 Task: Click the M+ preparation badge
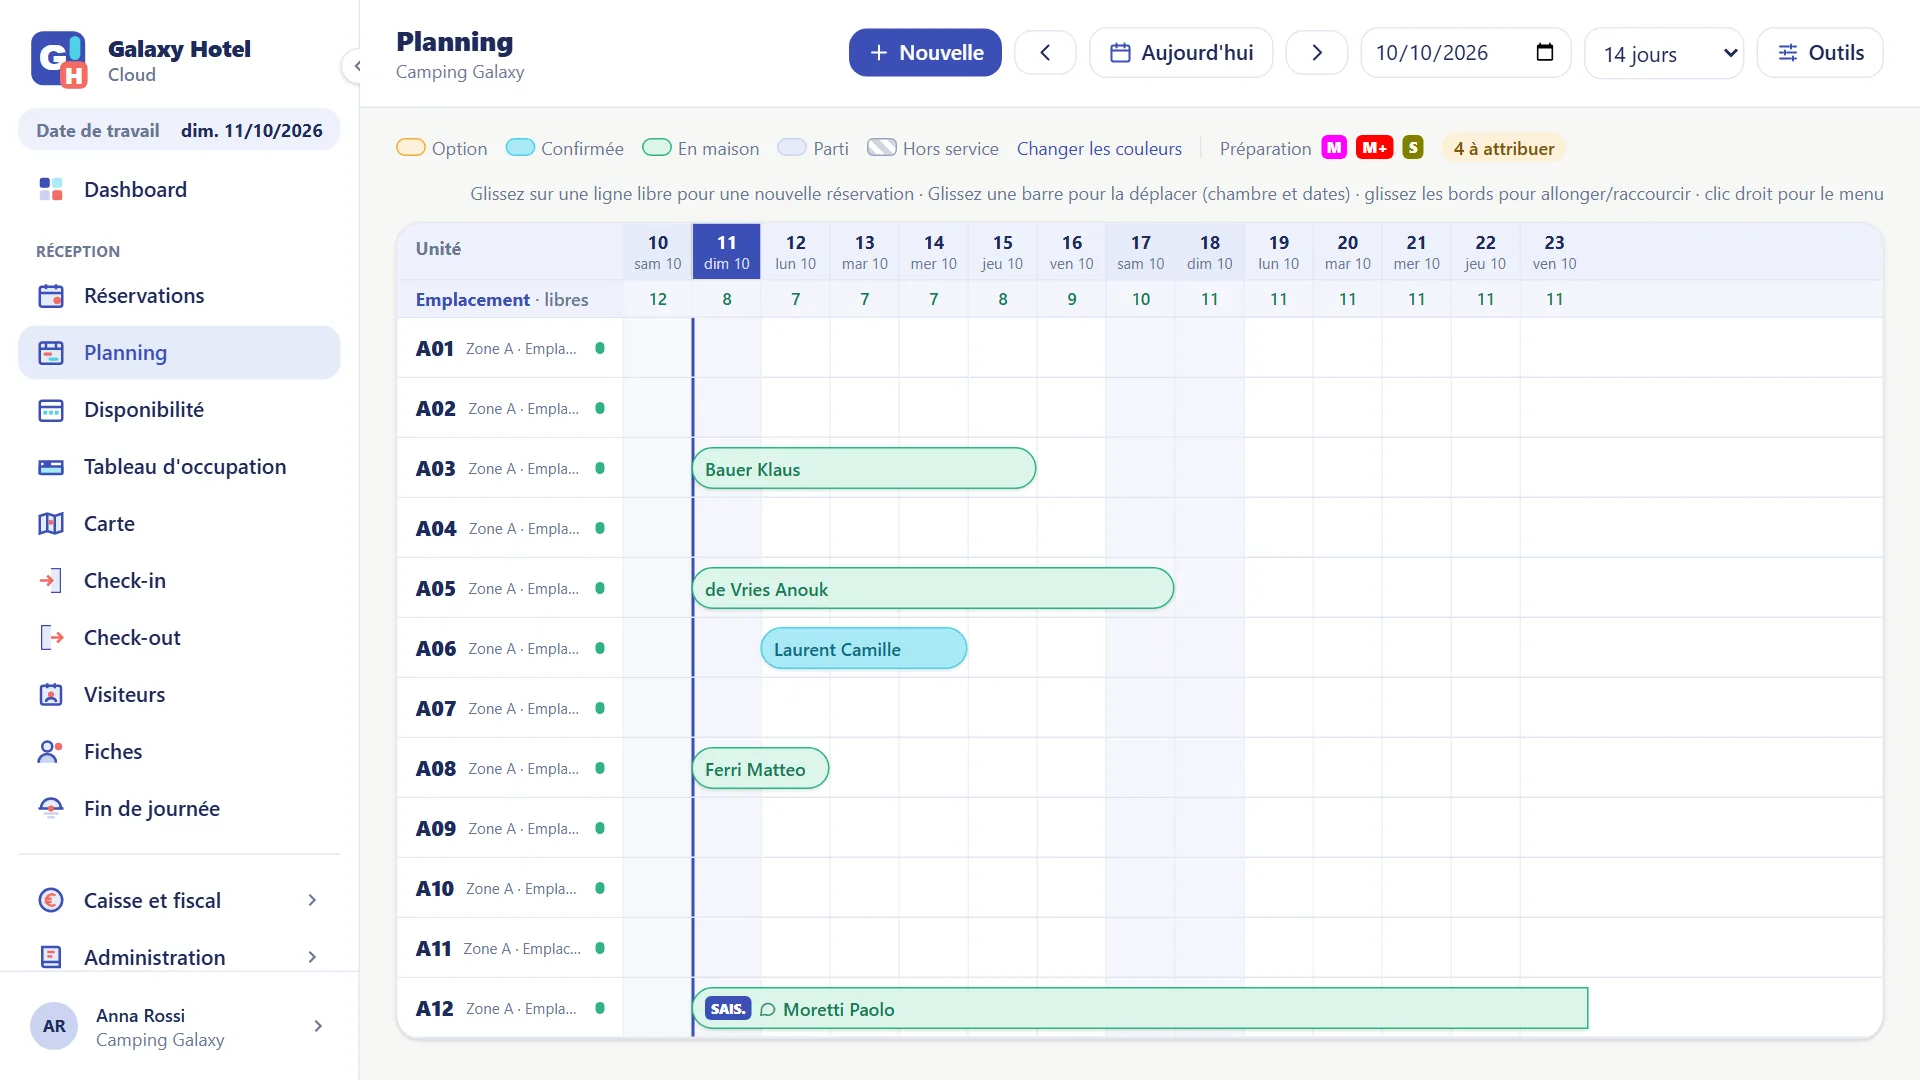[x=1375, y=148]
